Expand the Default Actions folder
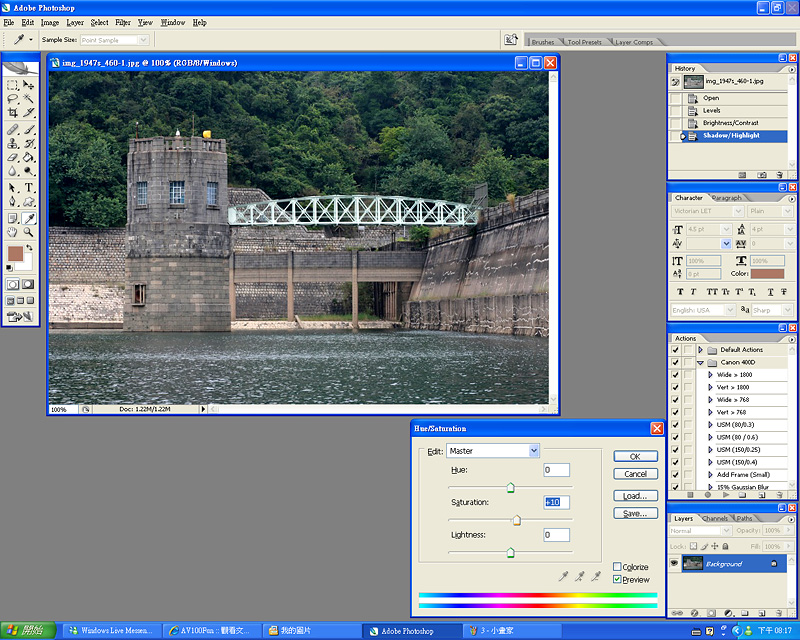 pyautogui.click(x=701, y=350)
